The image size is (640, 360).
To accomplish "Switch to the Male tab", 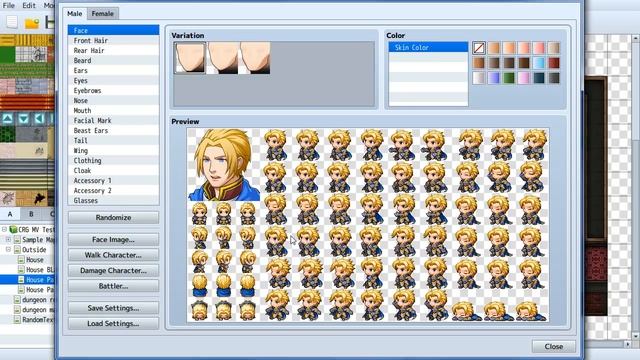I will 75,13.
